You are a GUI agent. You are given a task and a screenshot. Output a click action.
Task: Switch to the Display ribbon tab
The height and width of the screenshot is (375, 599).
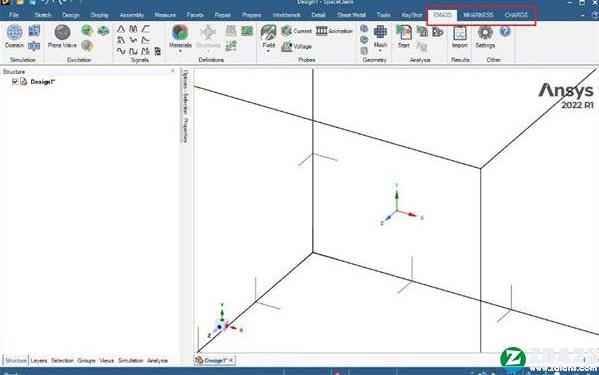(100, 15)
